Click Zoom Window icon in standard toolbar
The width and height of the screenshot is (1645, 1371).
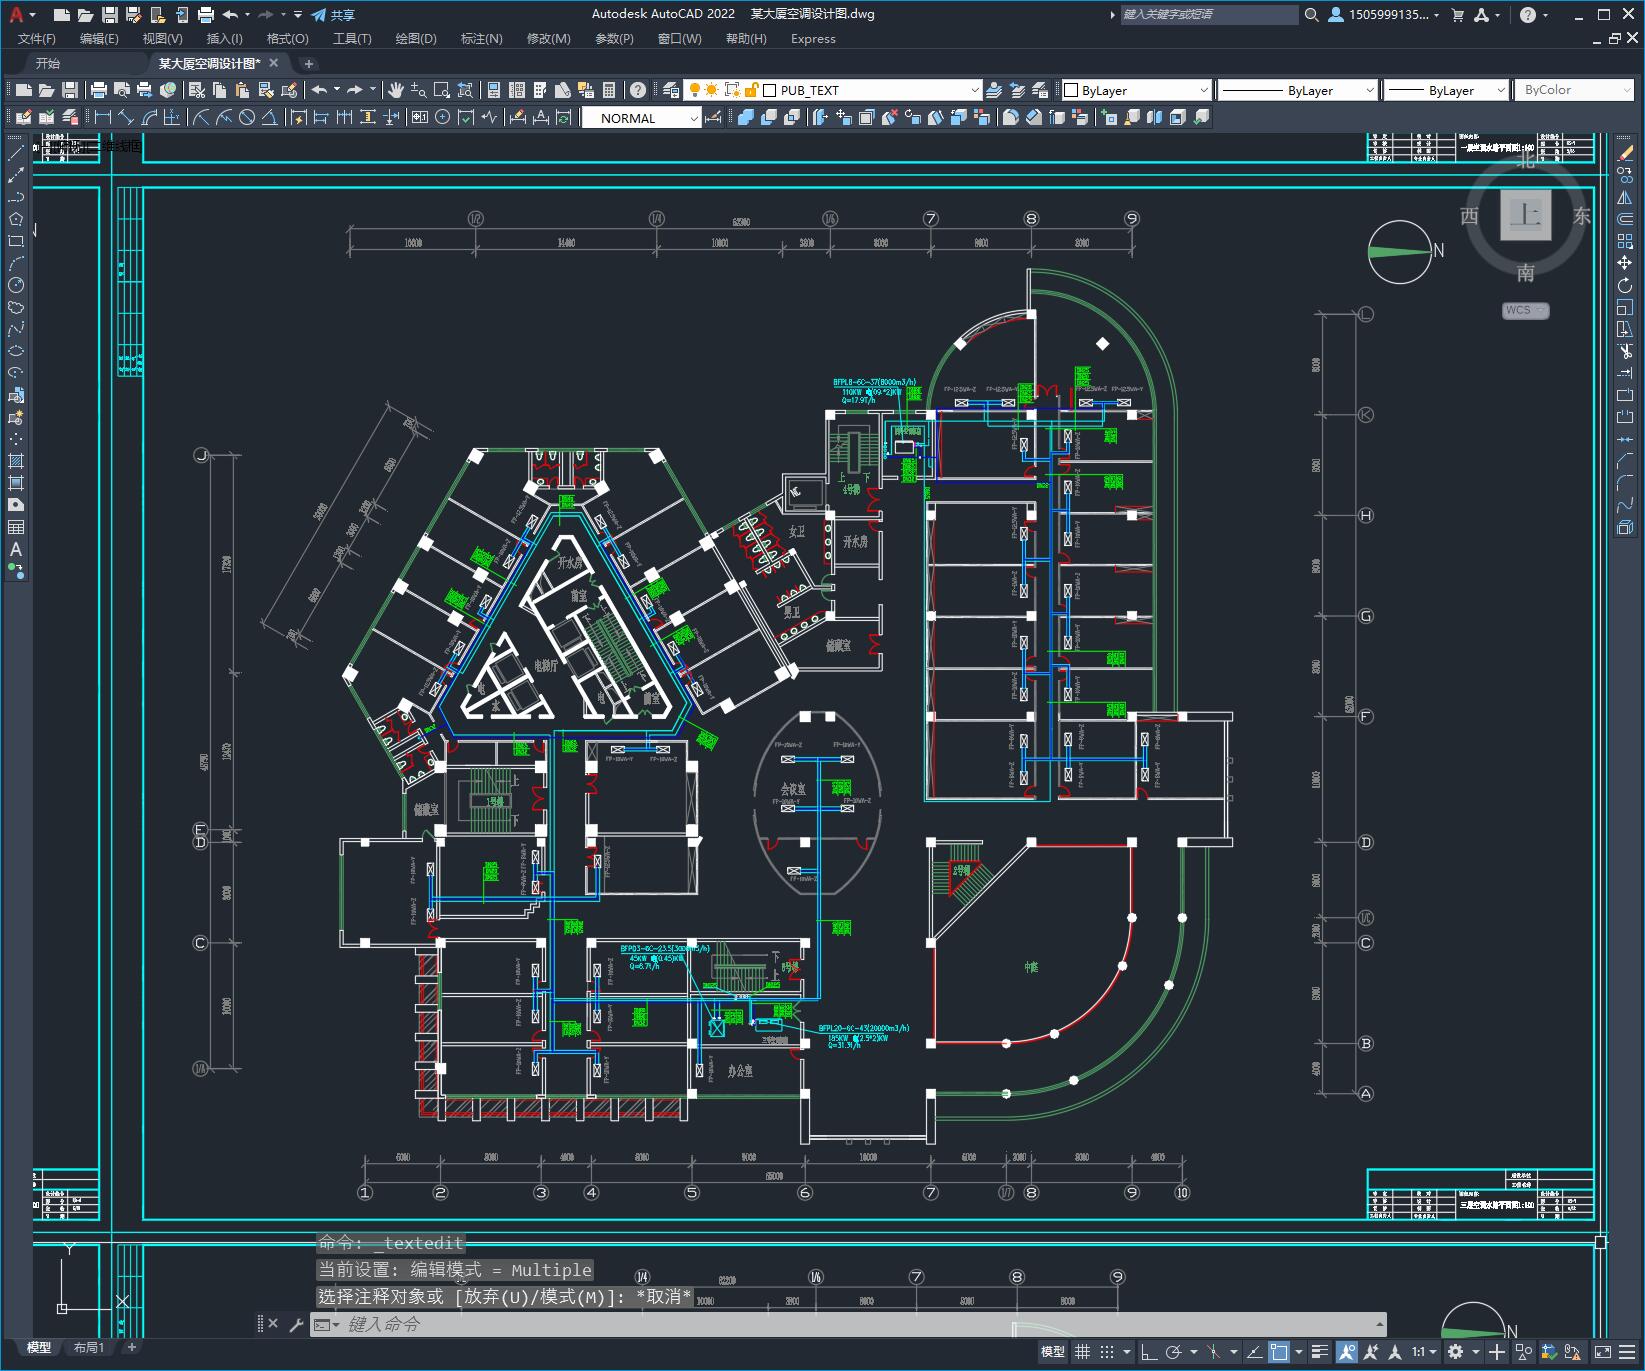point(442,90)
